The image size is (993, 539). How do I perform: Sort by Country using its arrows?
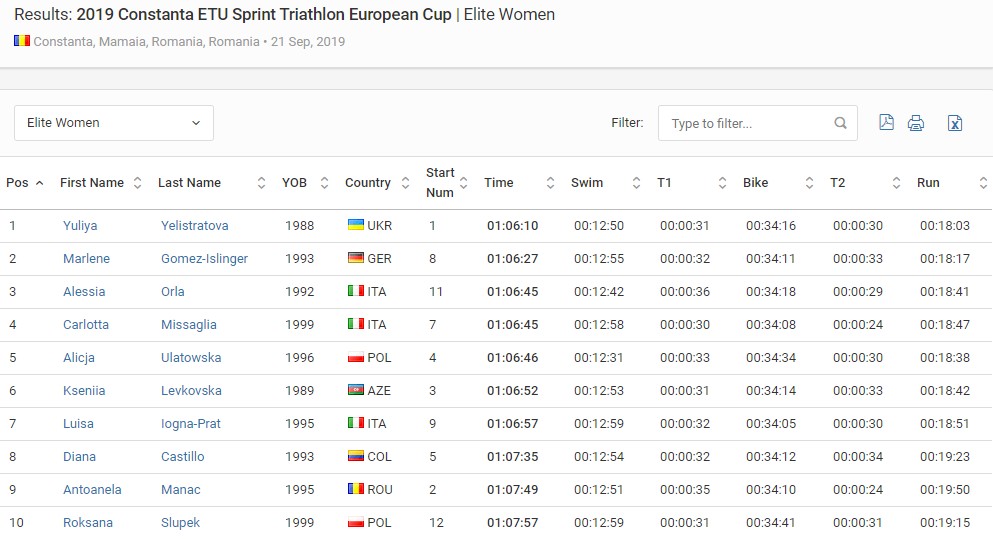click(405, 183)
